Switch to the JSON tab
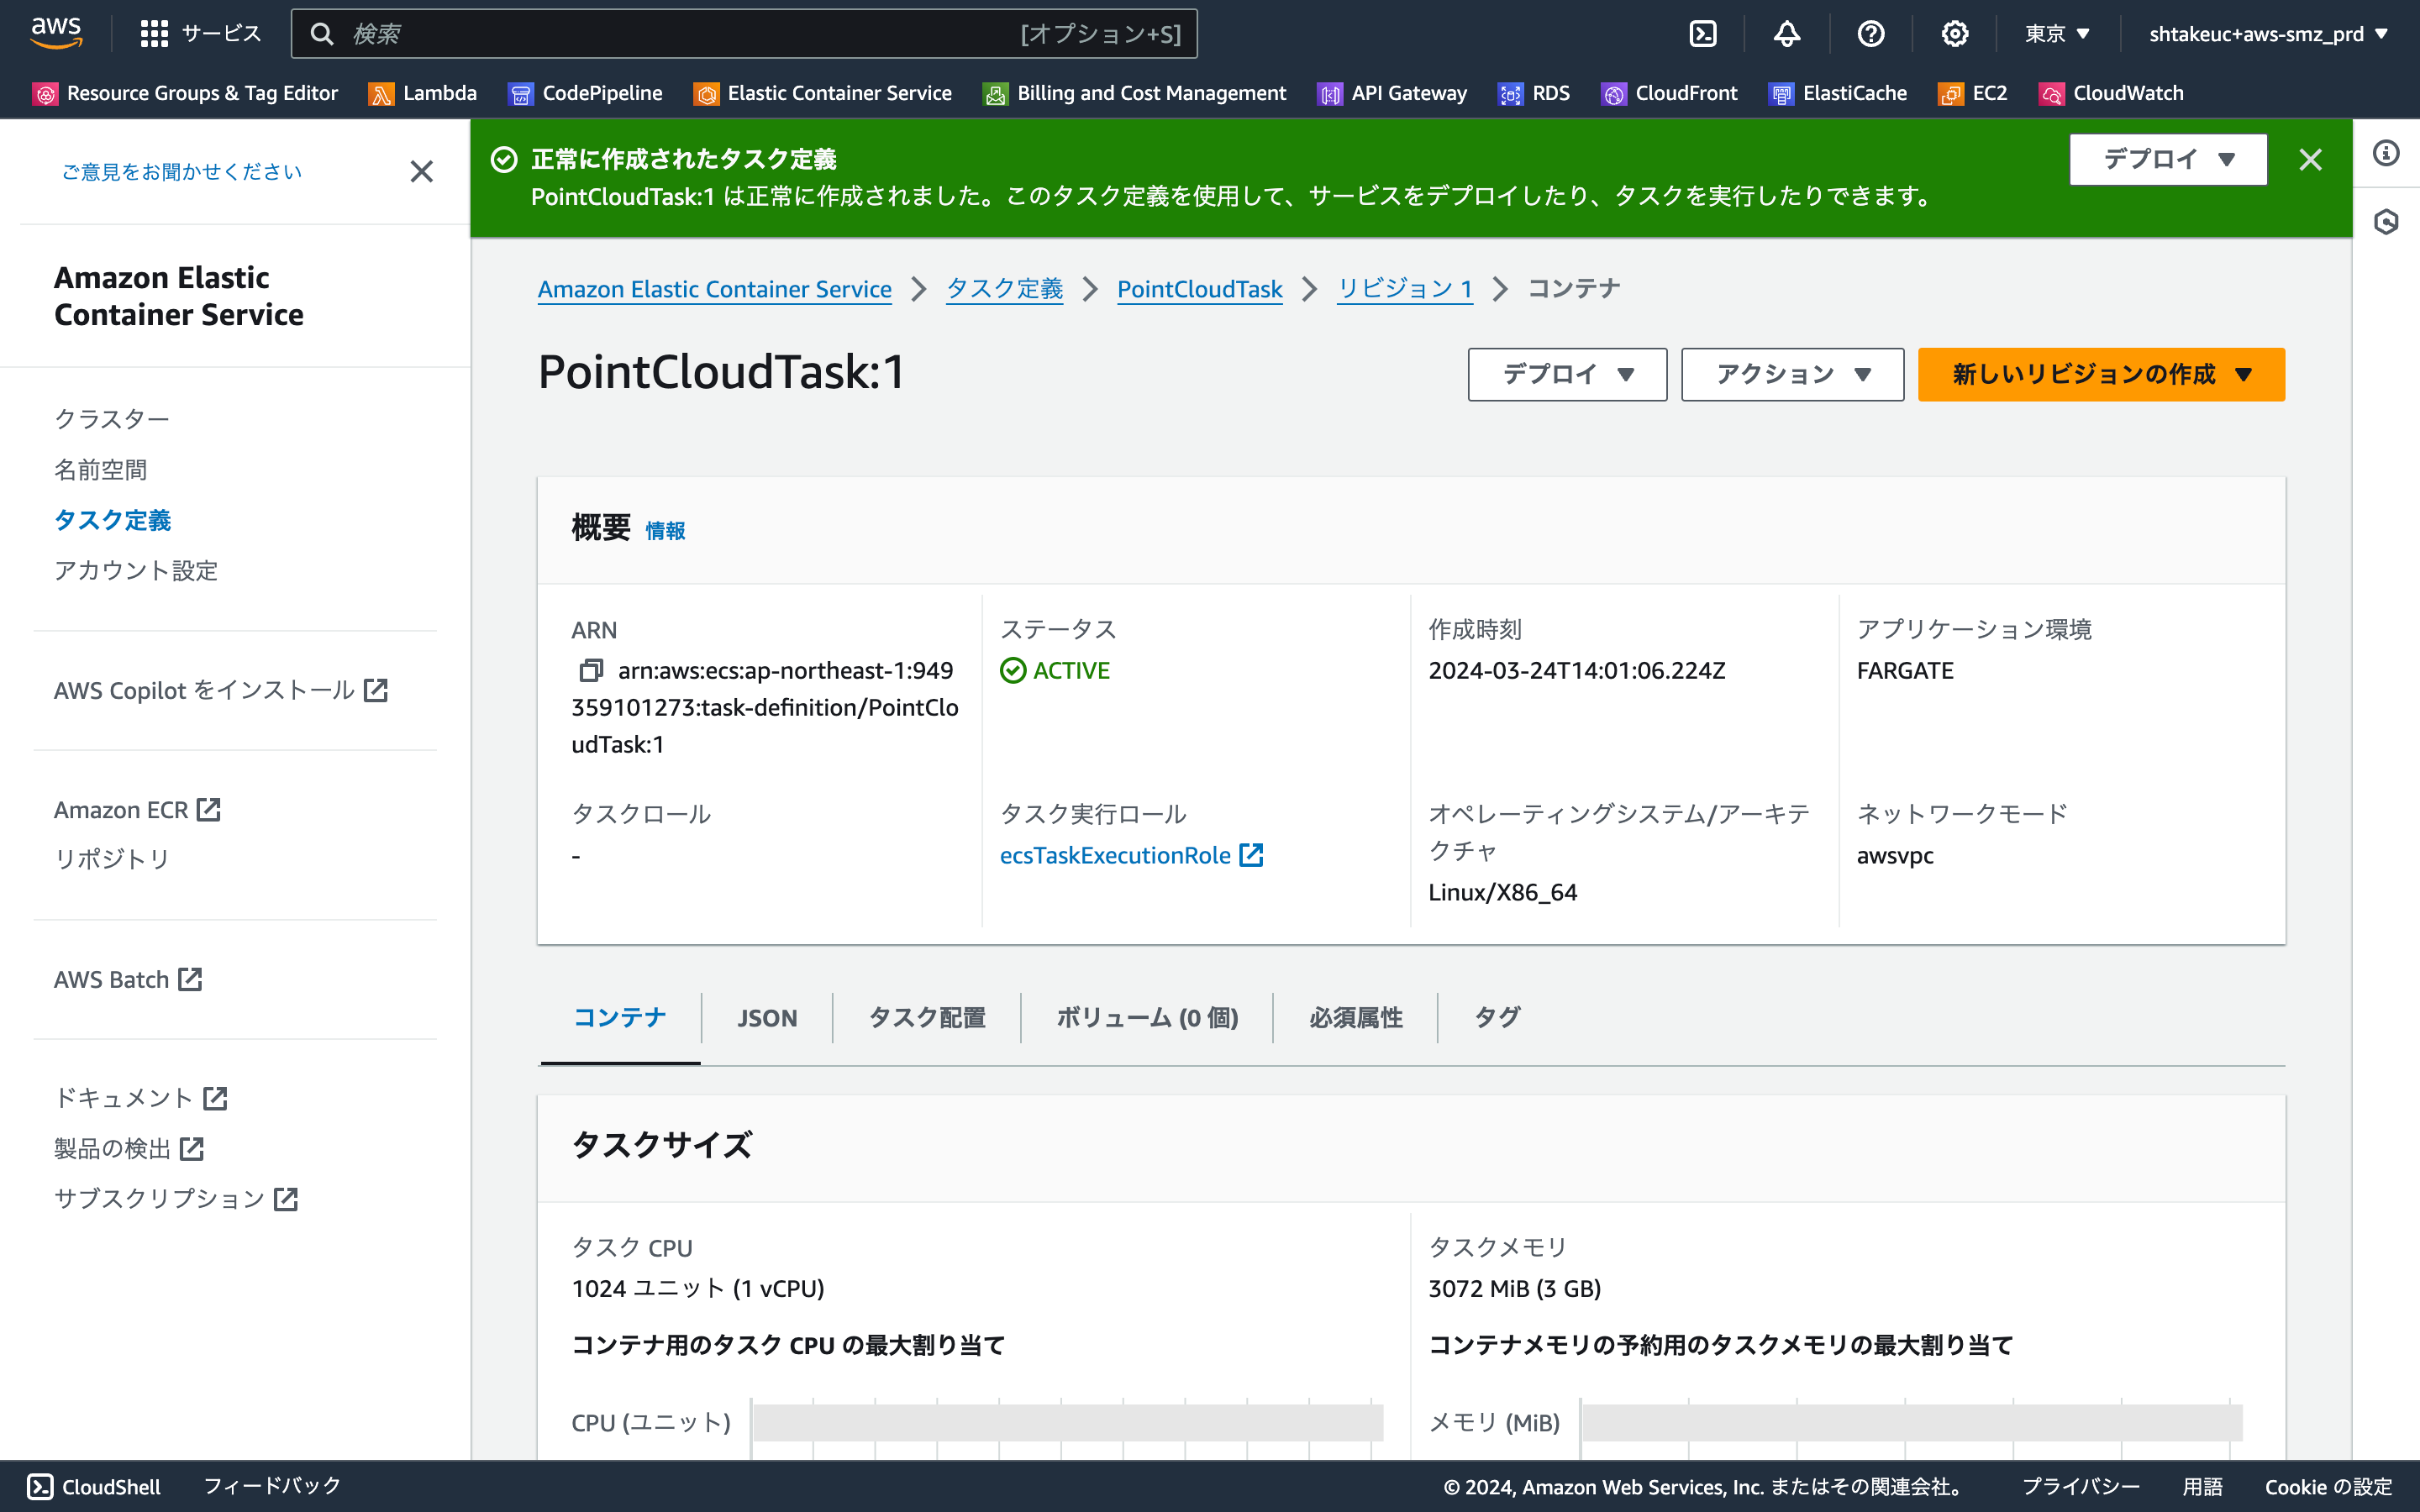Screen dimensions: 2420x1512 767,1017
